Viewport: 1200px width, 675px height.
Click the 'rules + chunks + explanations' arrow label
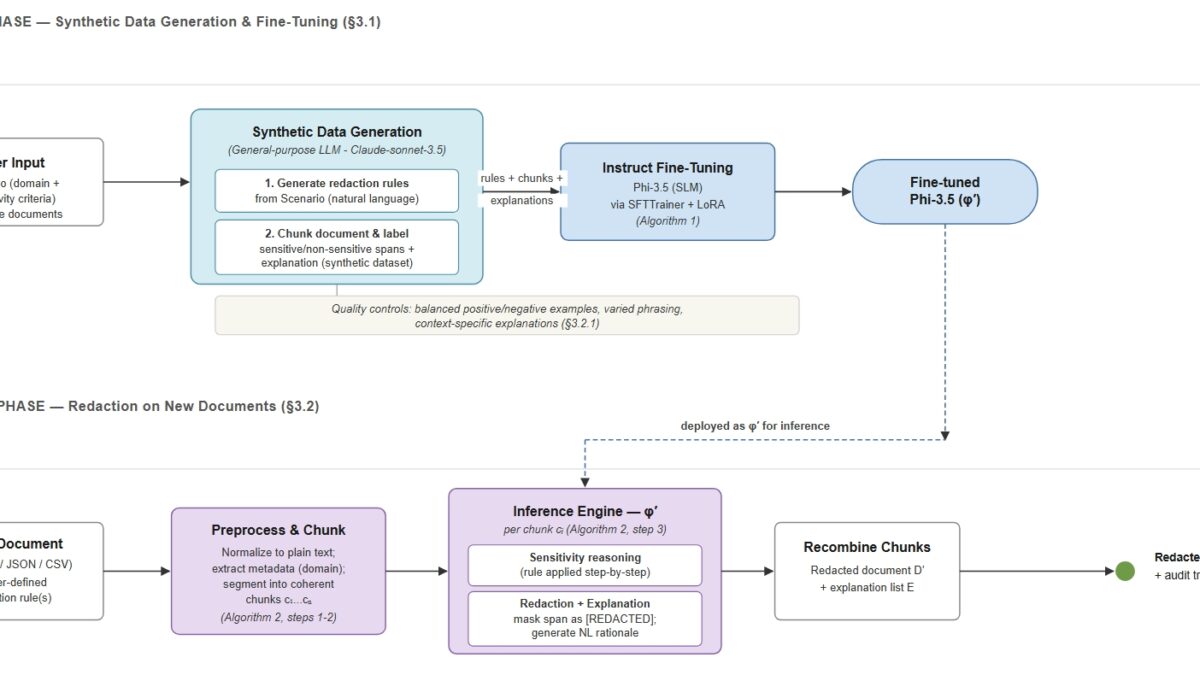[x=523, y=189]
